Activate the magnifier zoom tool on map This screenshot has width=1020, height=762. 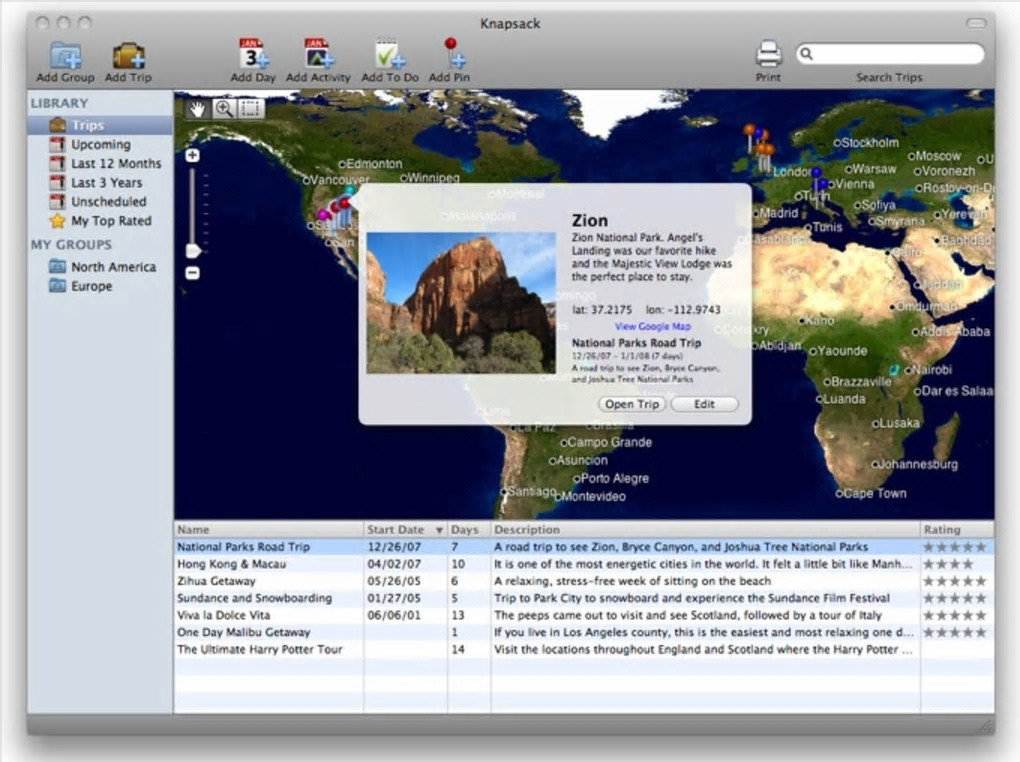coord(224,108)
